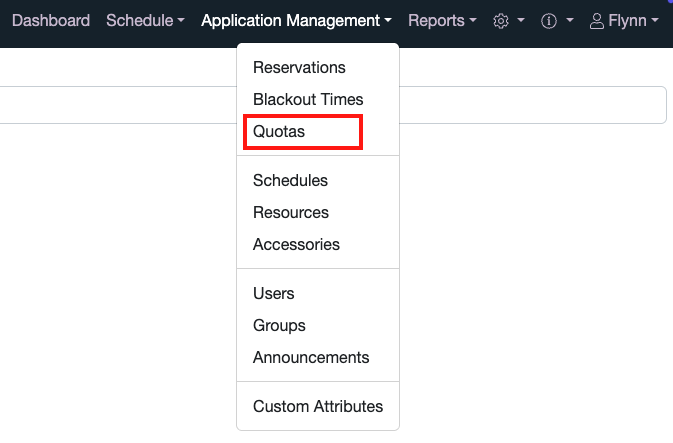Open the settings gear menu

[508, 21]
